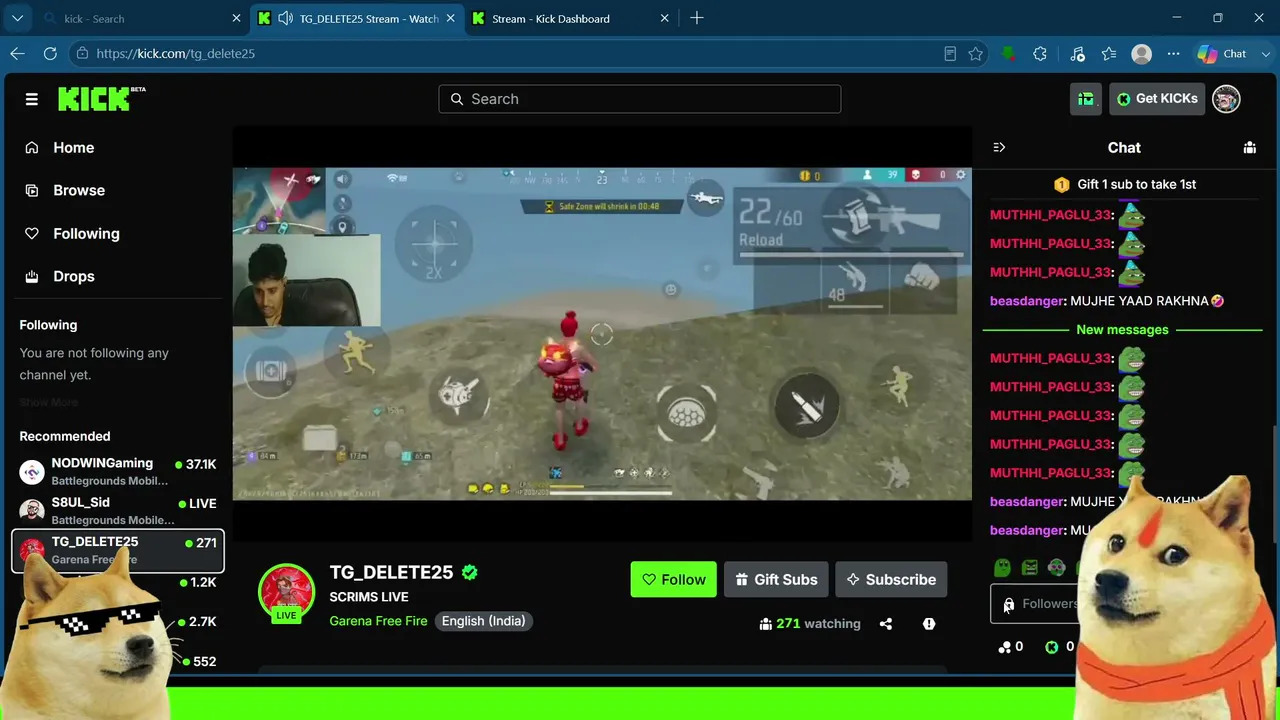
Task: Close the Stream - Kick Dashboard tab
Action: [x=665, y=18]
